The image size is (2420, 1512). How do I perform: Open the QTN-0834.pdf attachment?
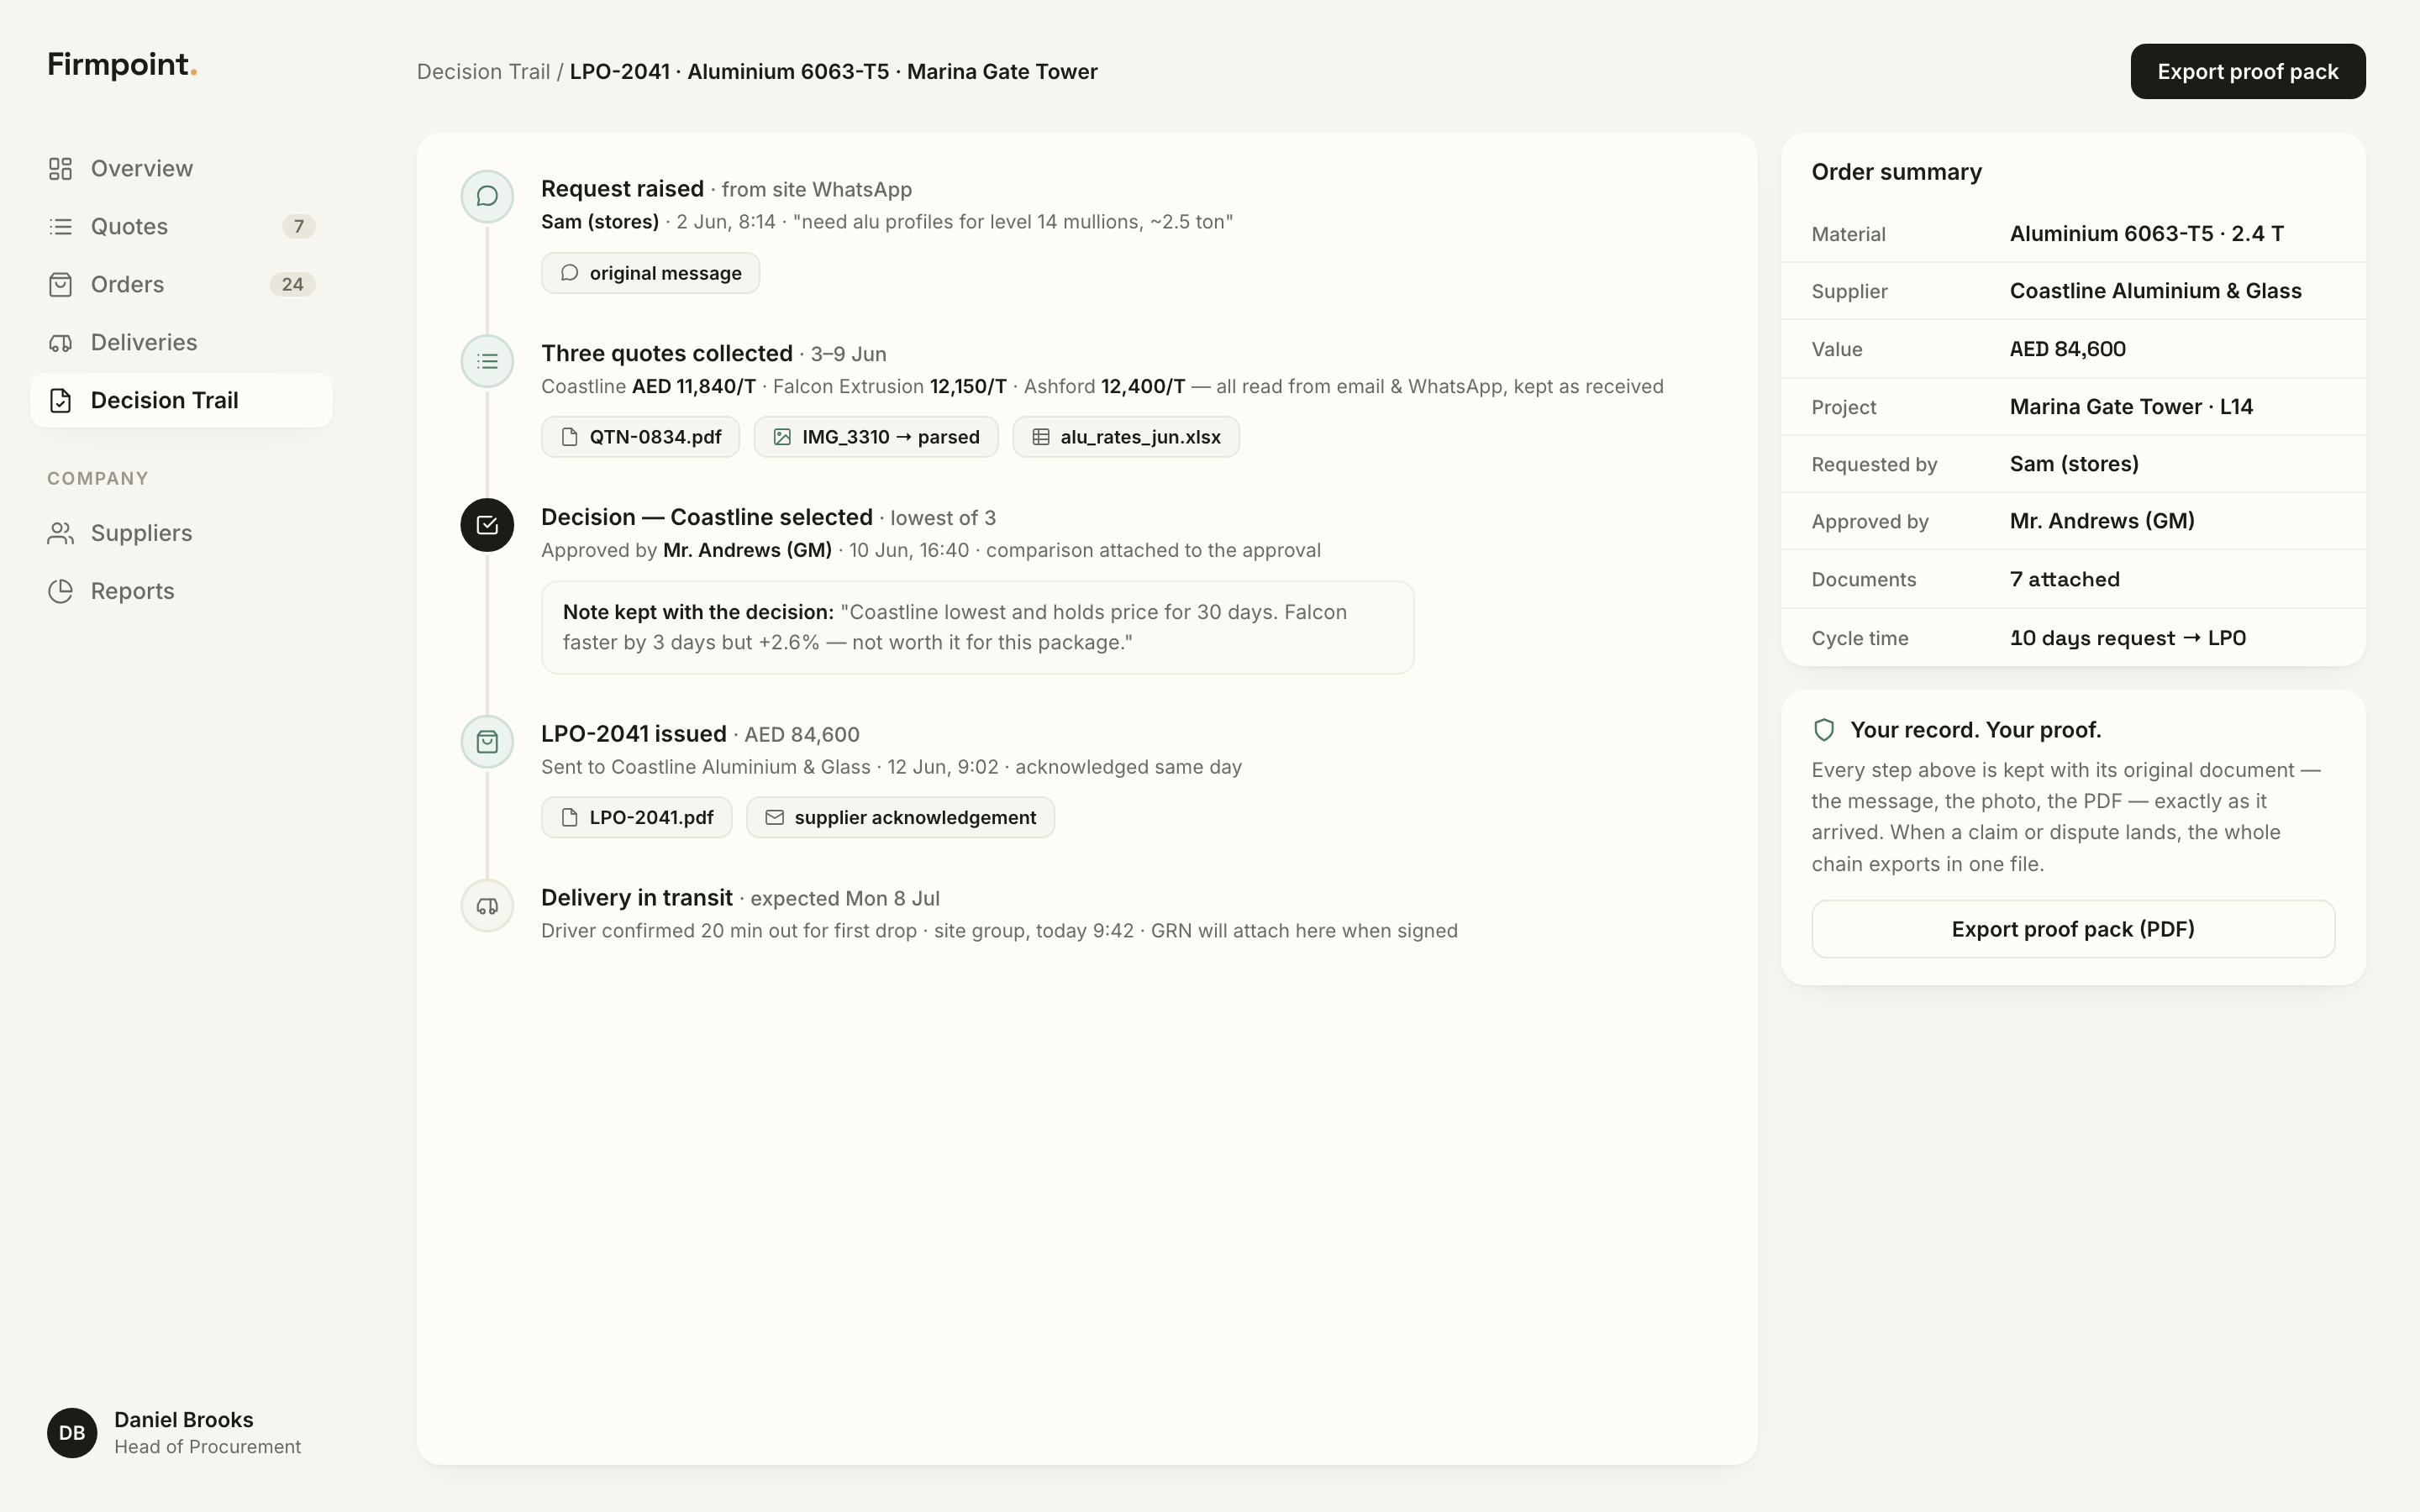point(640,437)
